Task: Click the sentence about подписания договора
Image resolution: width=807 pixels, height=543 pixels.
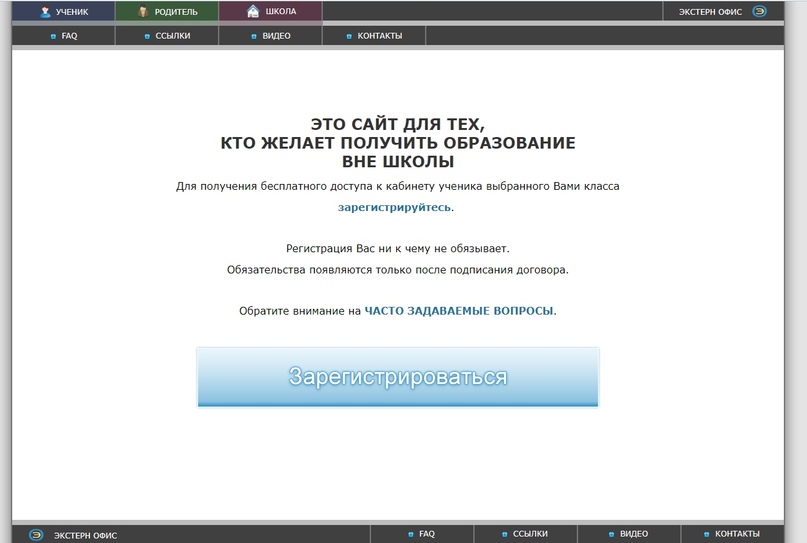Action: point(398,270)
